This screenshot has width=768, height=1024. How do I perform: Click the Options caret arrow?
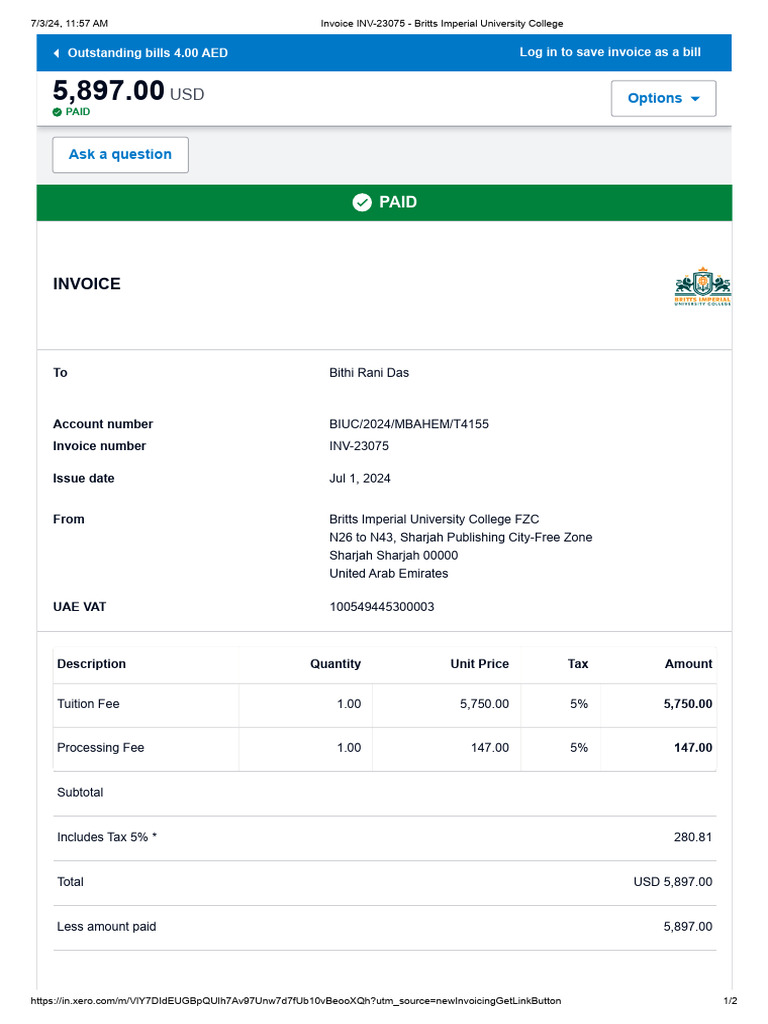pos(696,99)
